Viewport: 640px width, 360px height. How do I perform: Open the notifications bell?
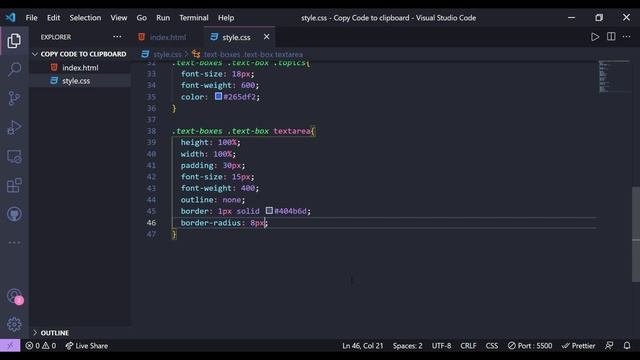pos(627,346)
